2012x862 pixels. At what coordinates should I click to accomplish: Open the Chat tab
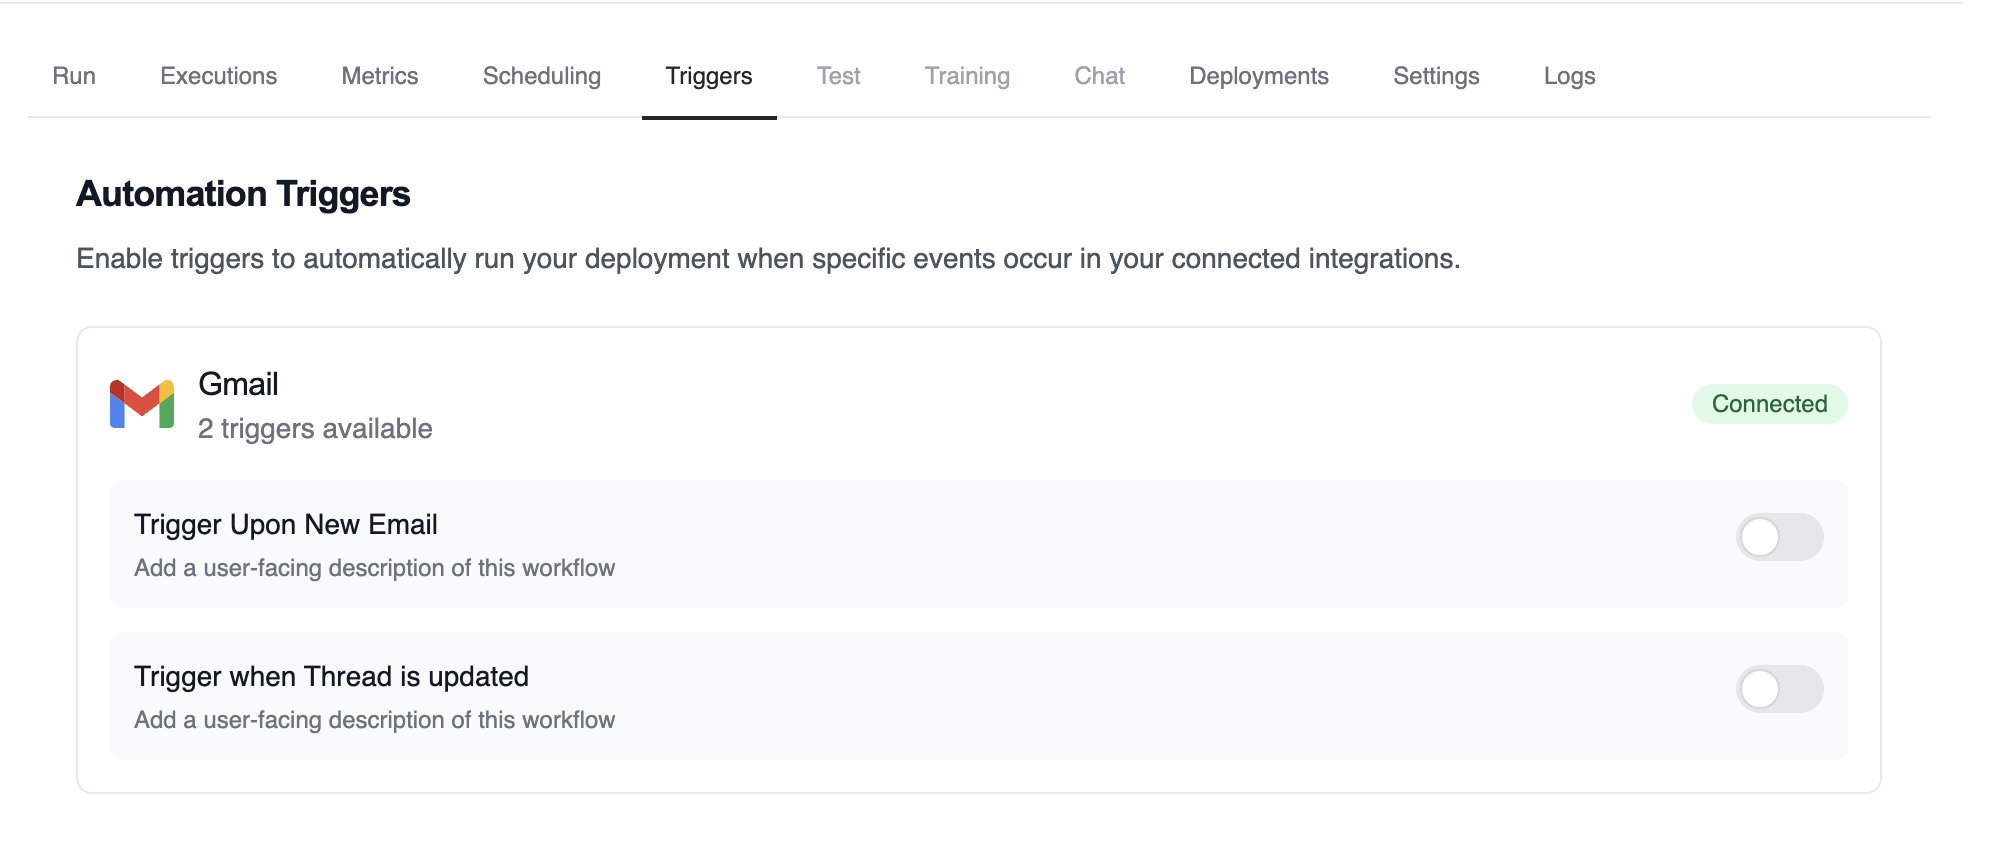point(1099,76)
